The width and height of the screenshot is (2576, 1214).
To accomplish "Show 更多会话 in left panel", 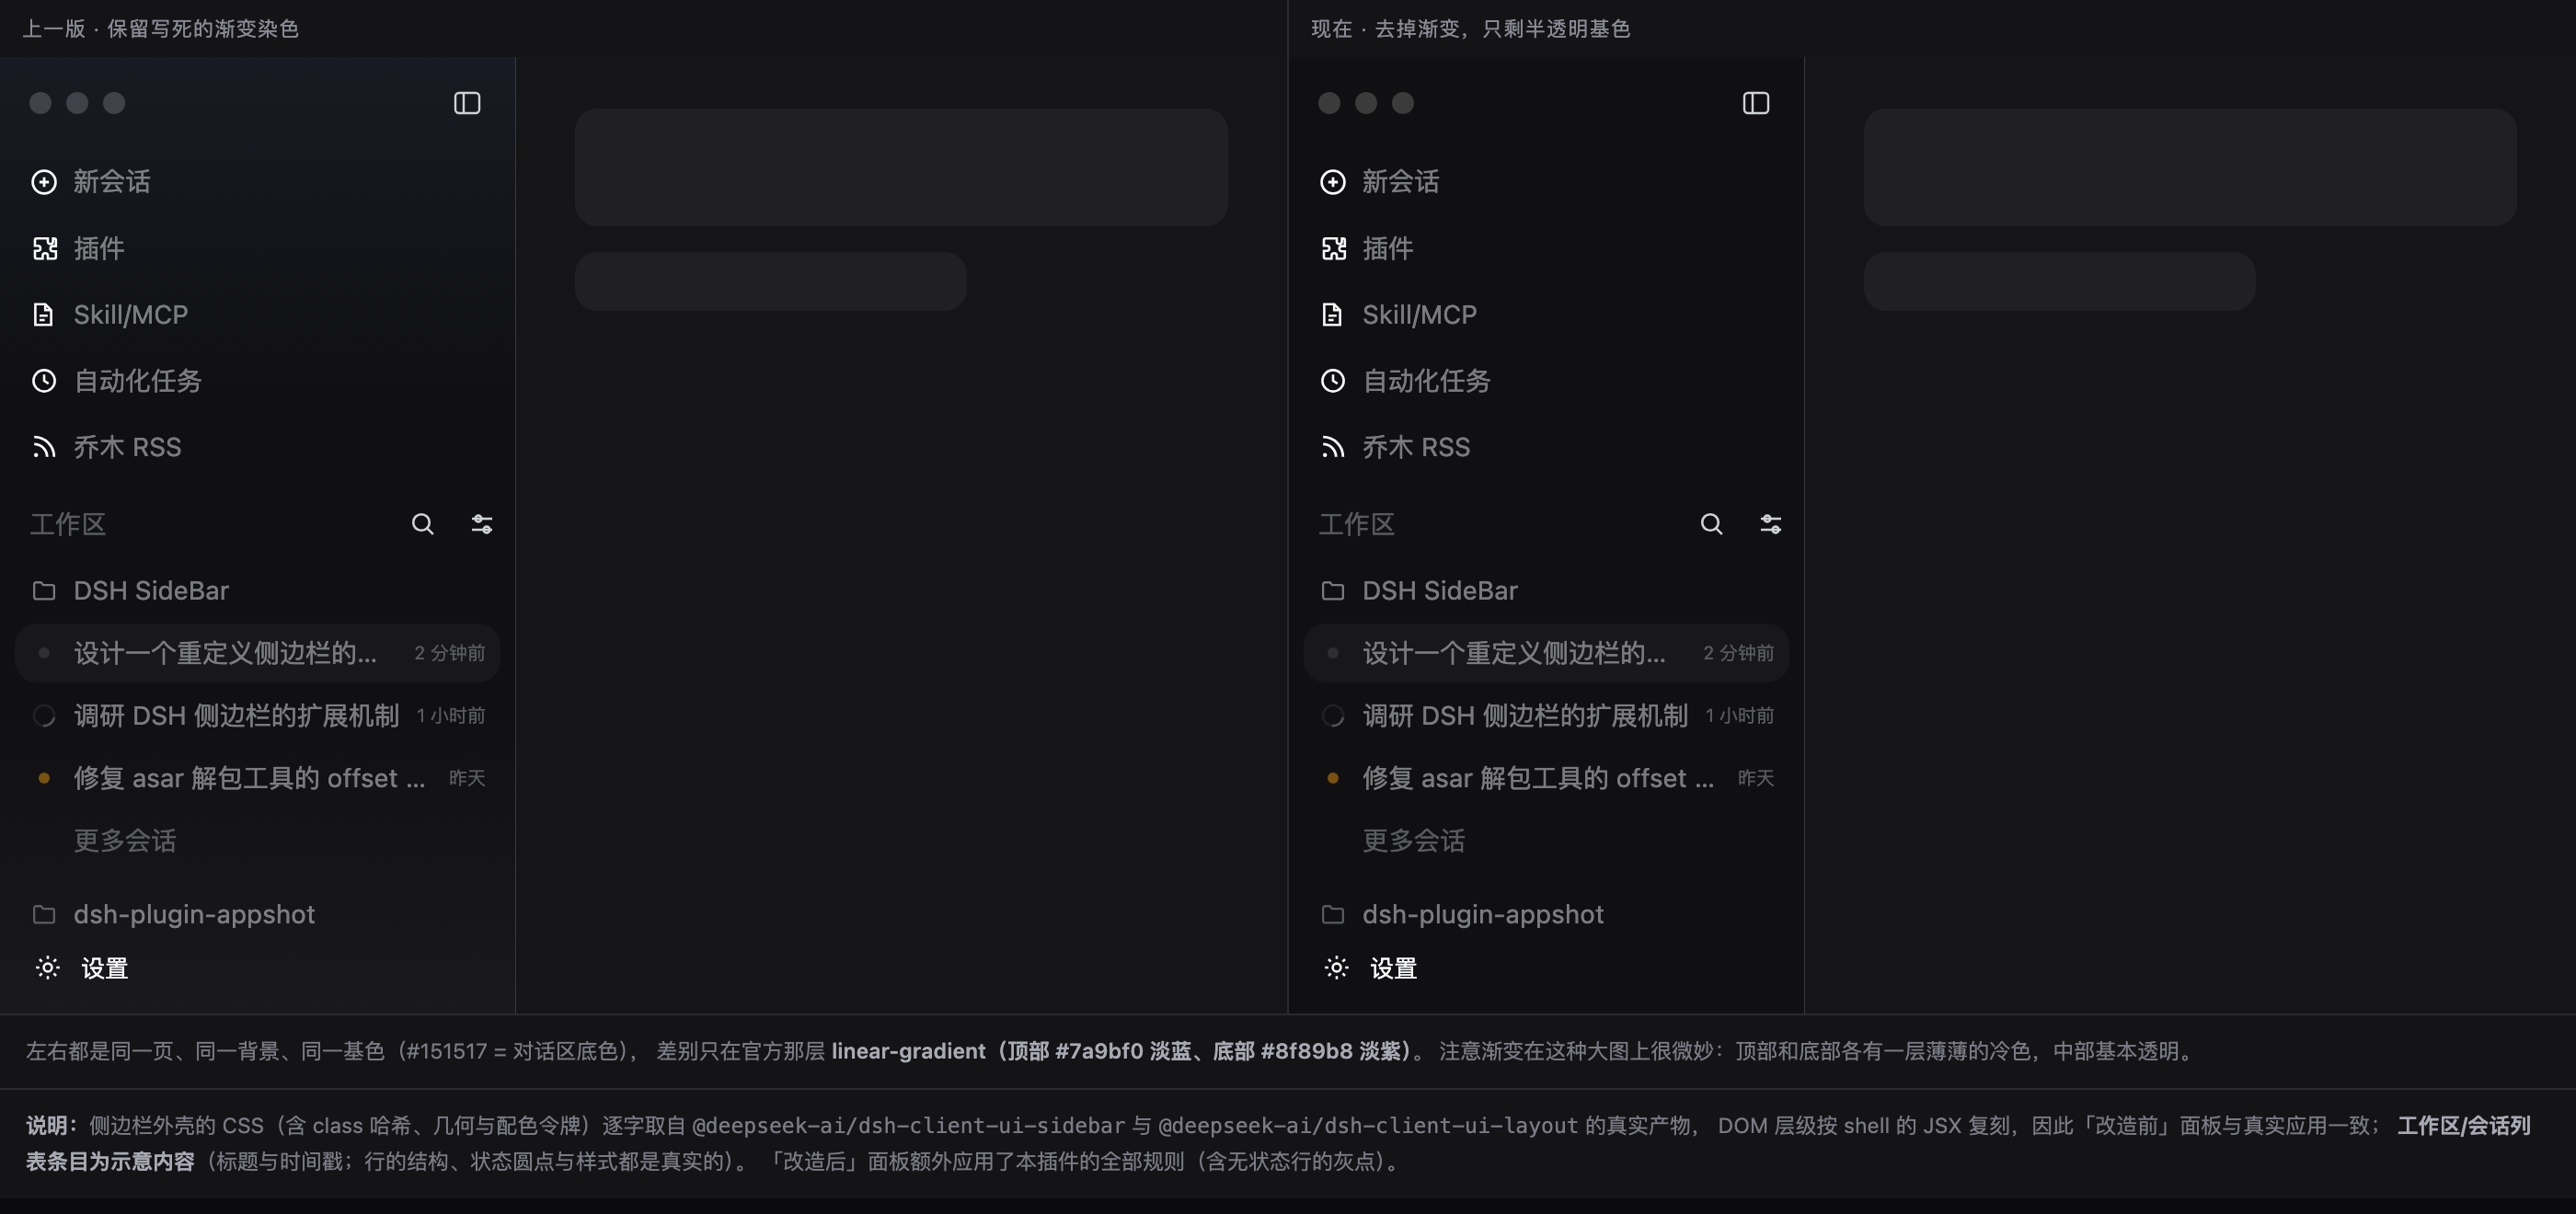I will 125,841.
